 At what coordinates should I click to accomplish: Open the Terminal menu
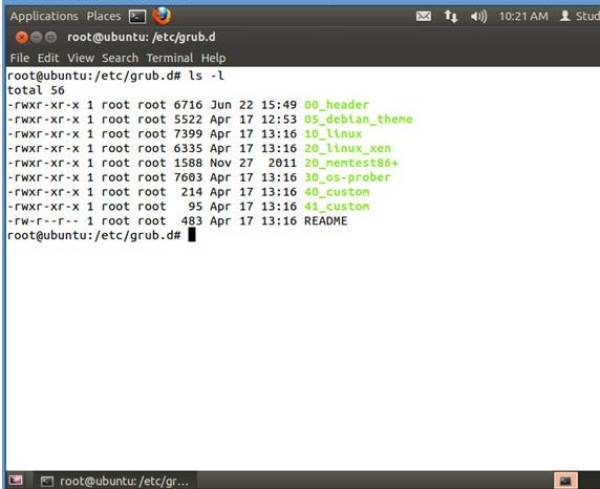click(x=169, y=58)
